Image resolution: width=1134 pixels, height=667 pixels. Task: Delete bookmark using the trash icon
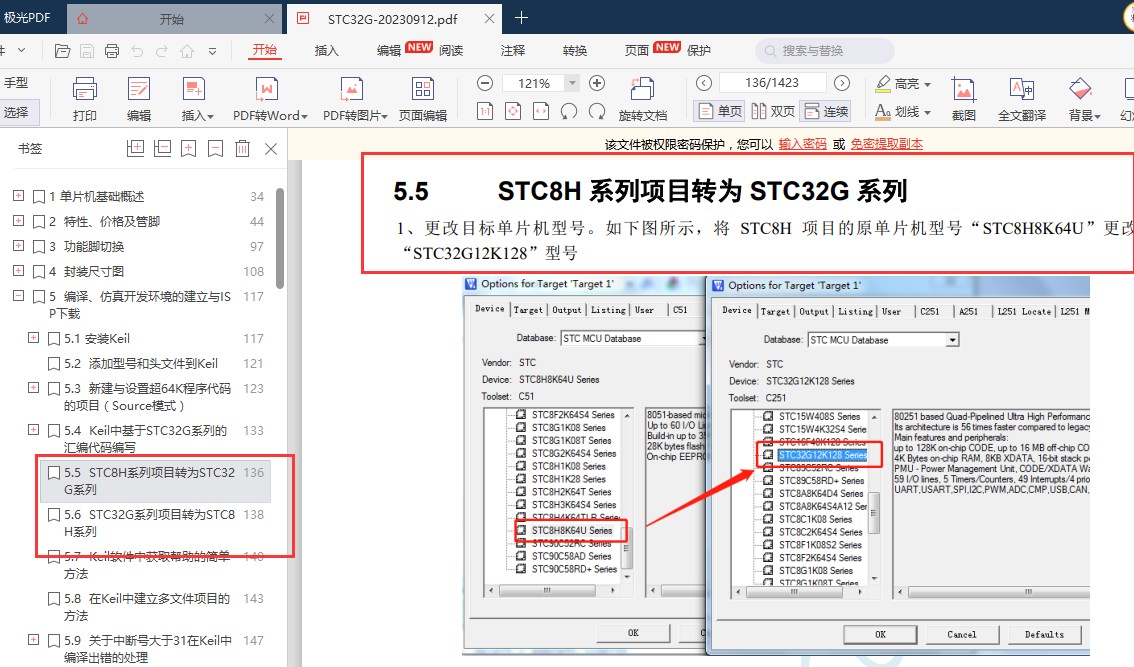point(242,148)
